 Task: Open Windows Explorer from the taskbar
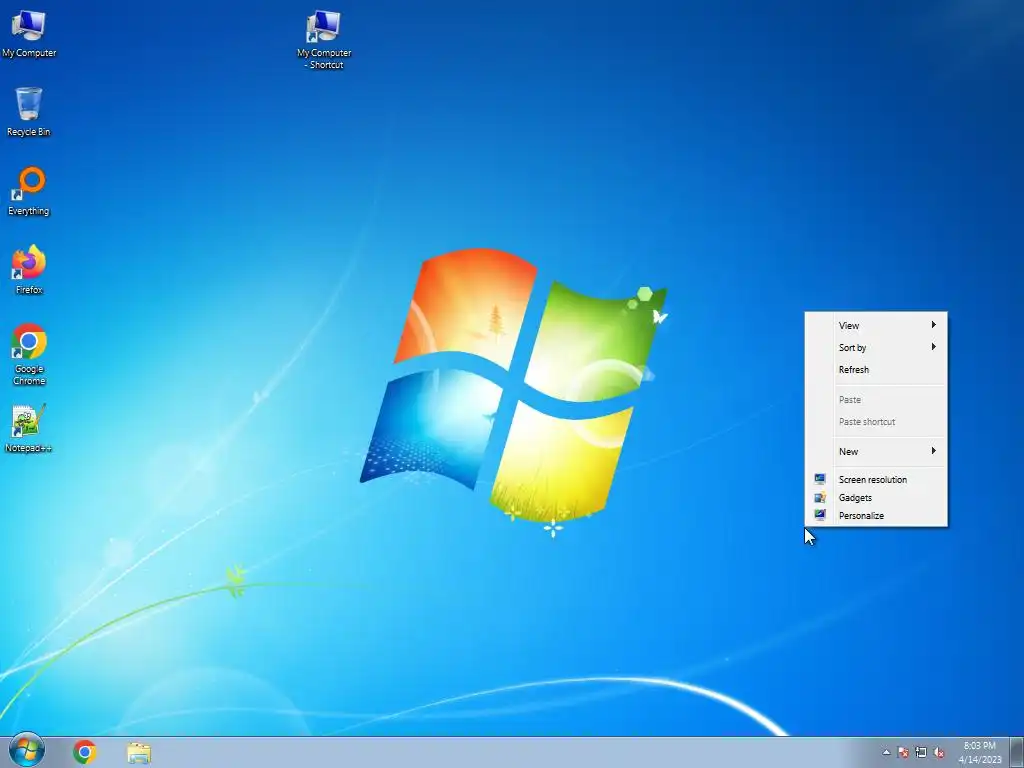click(x=139, y=752)
